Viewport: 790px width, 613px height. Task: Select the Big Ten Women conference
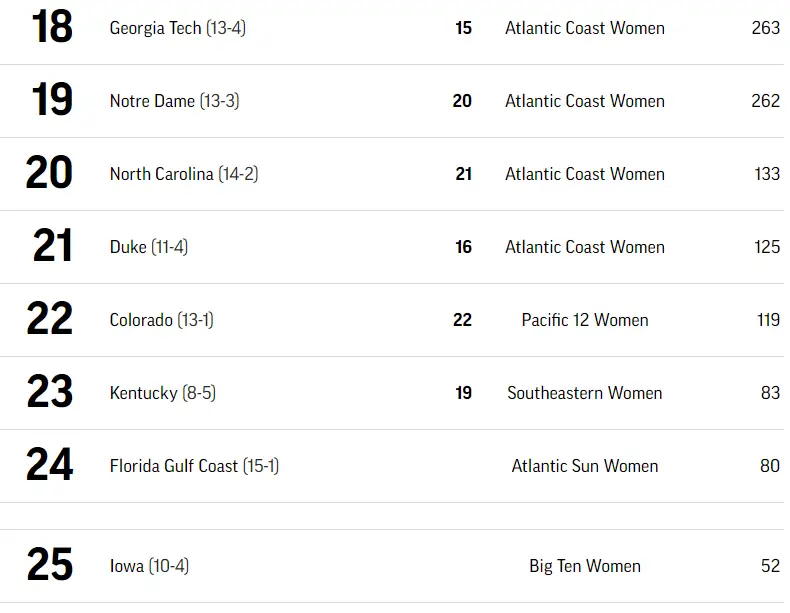pyautogui.click(x=584, y=566)
